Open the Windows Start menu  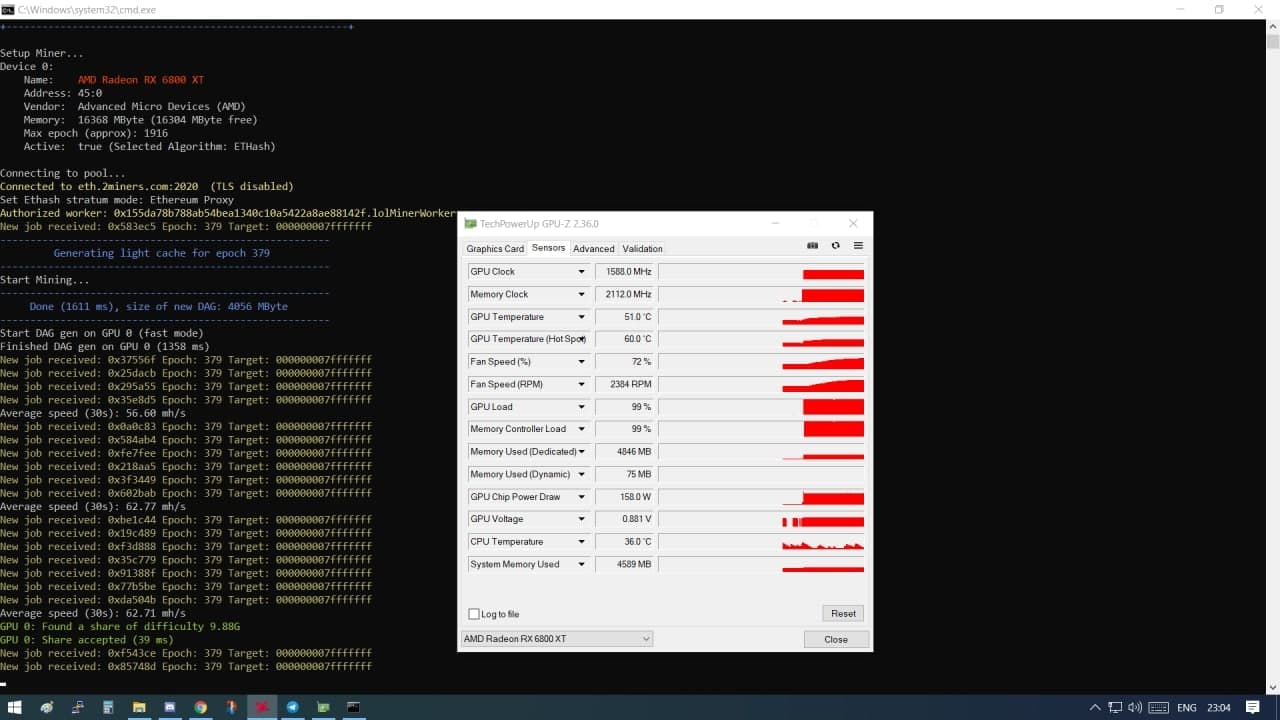click(x=15, y=707)
